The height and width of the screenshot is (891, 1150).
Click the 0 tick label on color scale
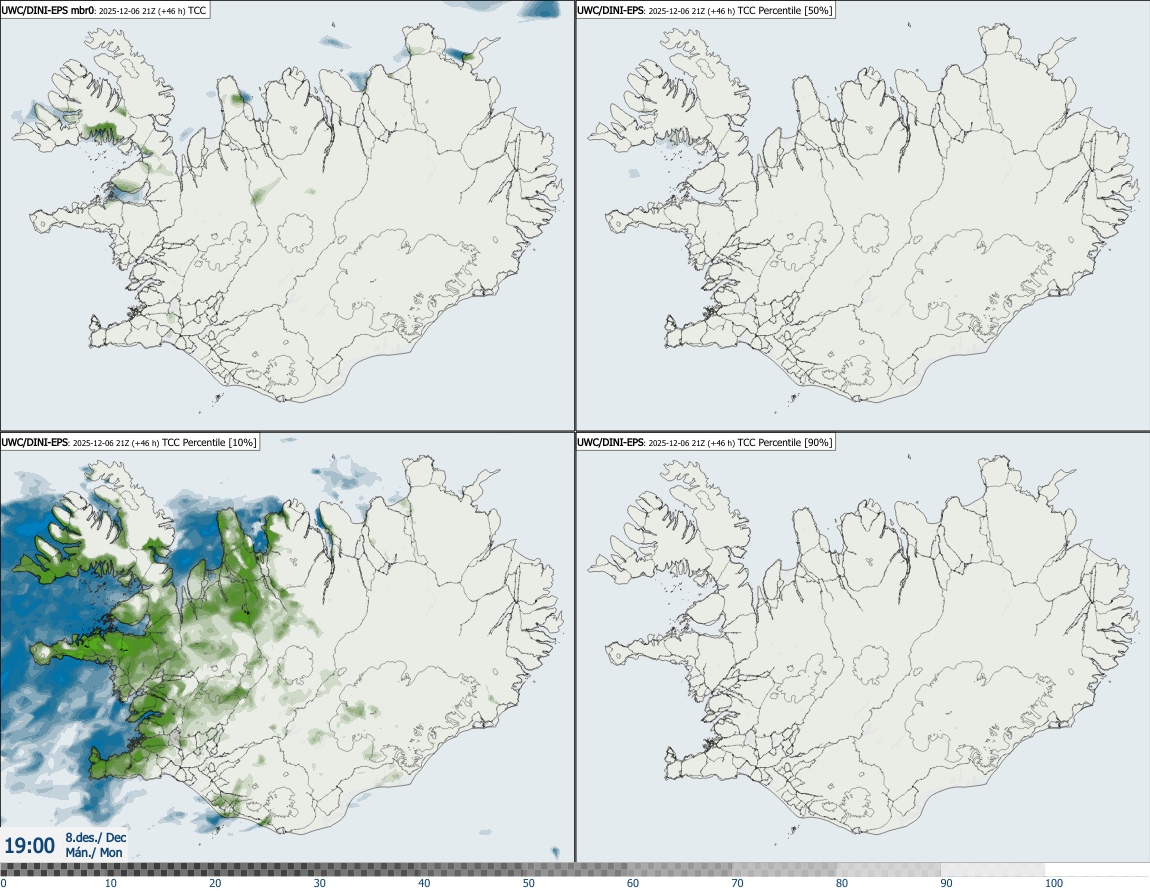(3, 883)
